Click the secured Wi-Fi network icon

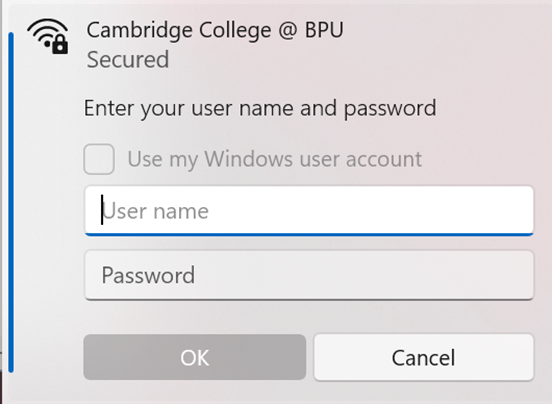48,36
